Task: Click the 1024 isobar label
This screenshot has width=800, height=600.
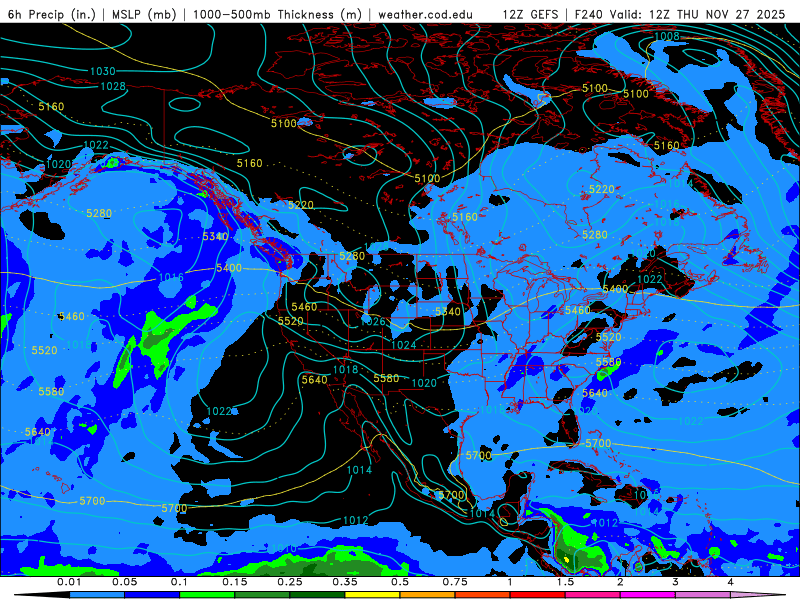Action: (404, 345)
